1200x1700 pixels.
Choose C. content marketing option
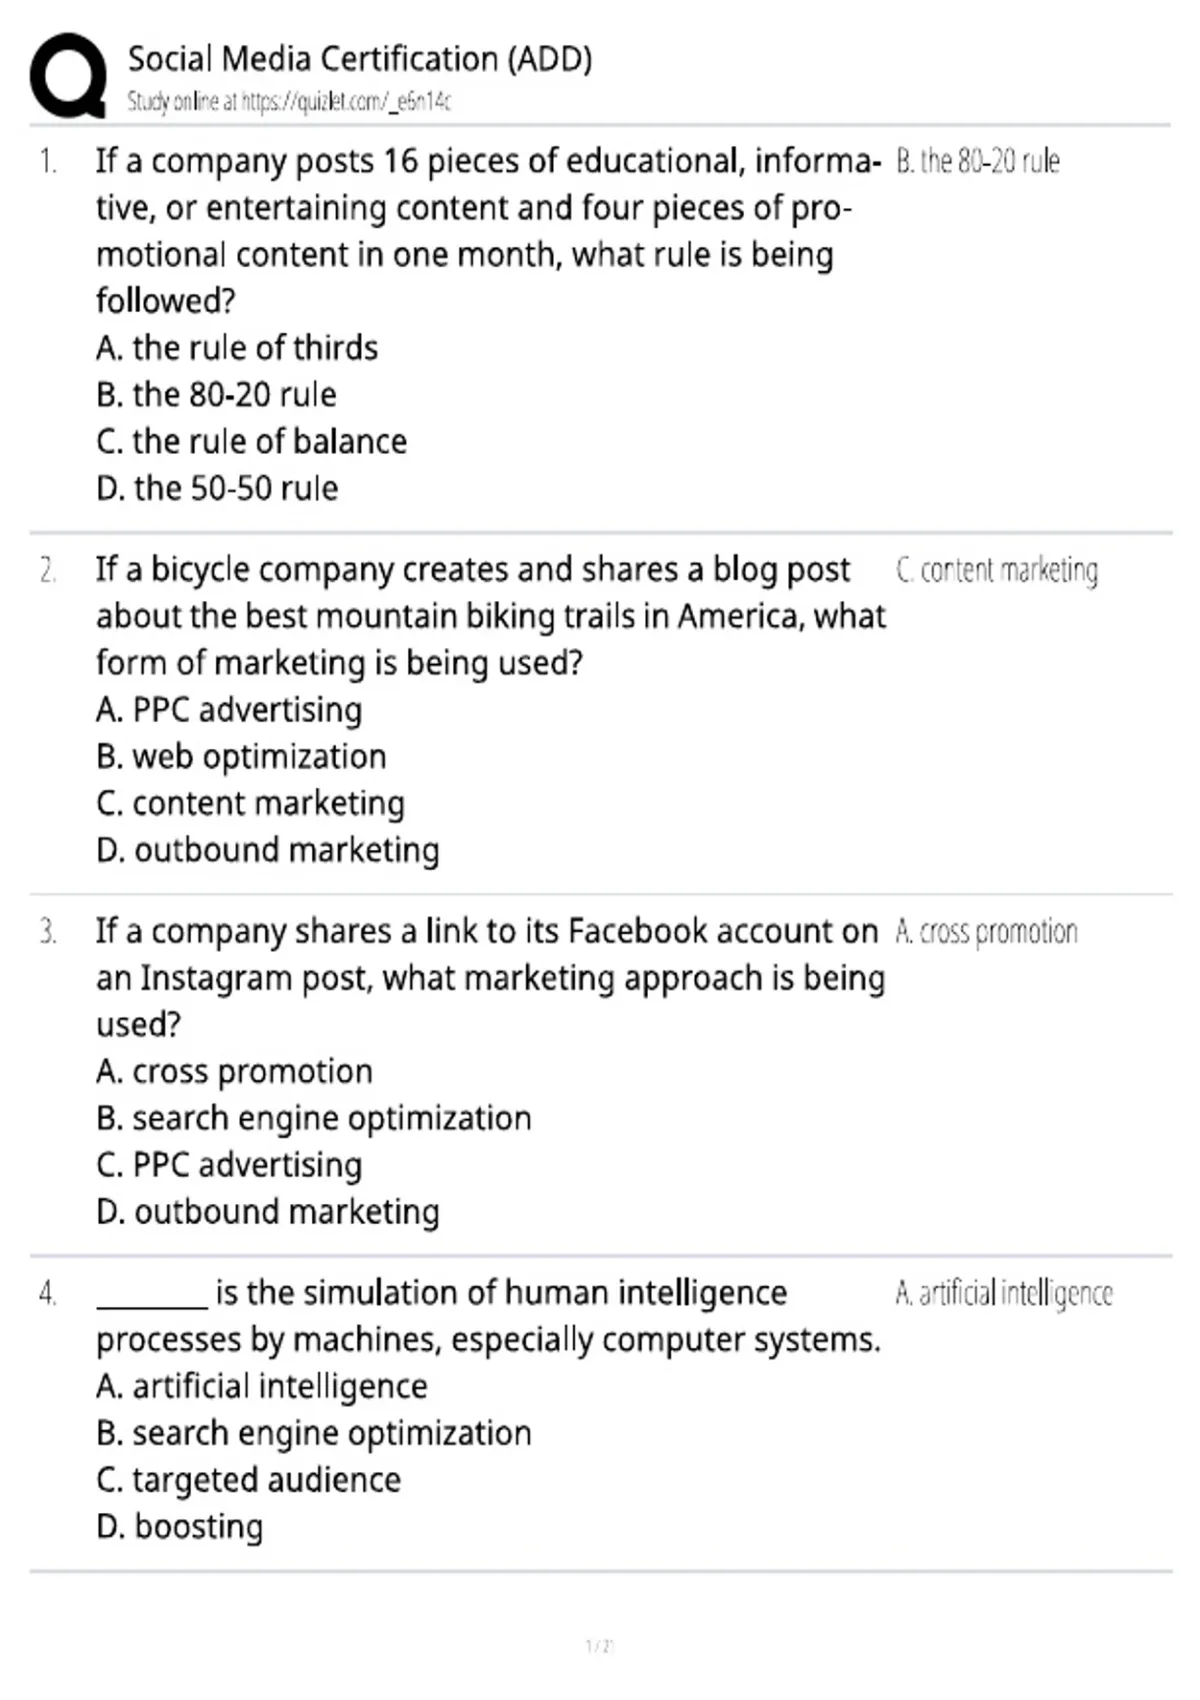[250, 803]
